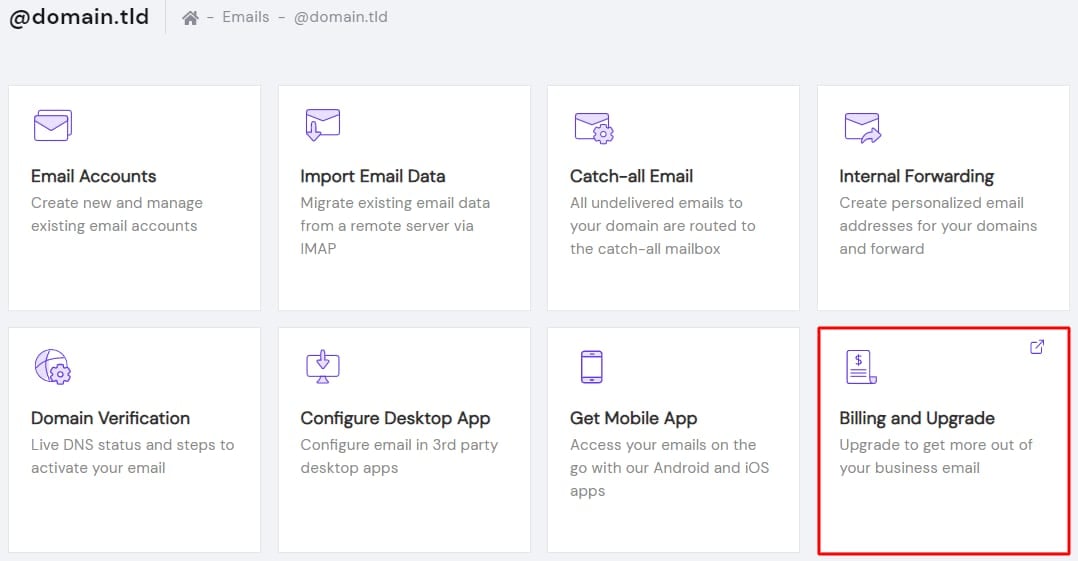Click the Email Accounts envelope icon
1078x561 pixels.
(52, 126)
